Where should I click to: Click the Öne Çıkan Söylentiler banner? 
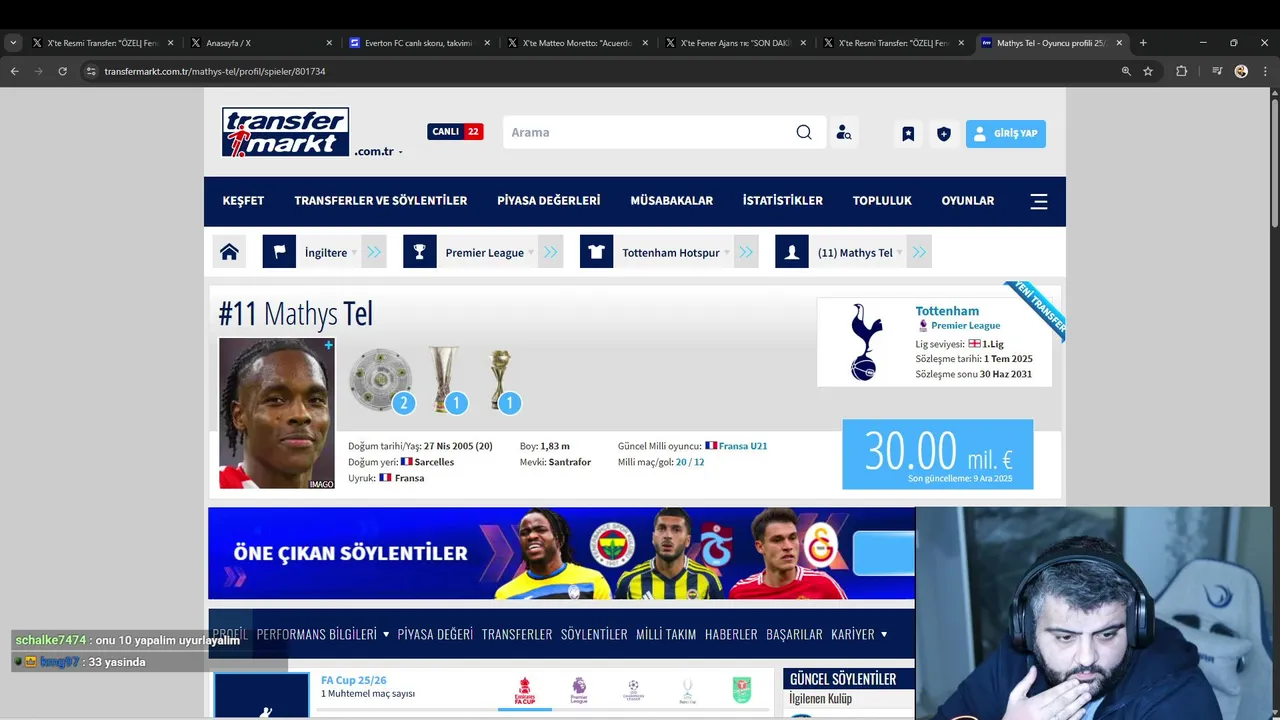point(561,553)
